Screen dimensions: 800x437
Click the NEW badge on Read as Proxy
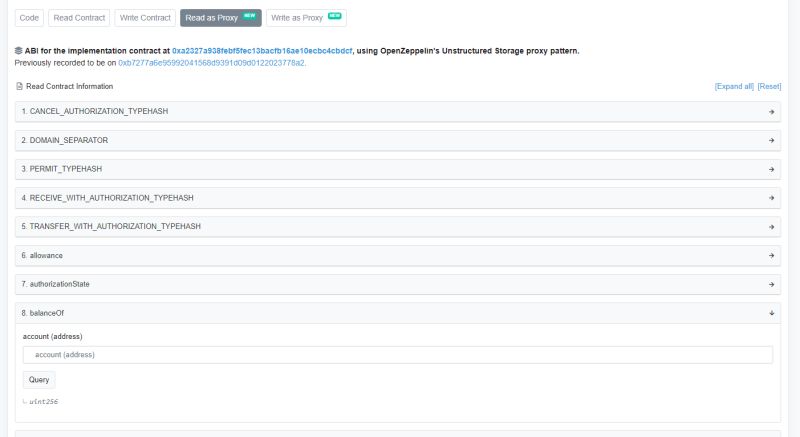(x=249, y=16)
